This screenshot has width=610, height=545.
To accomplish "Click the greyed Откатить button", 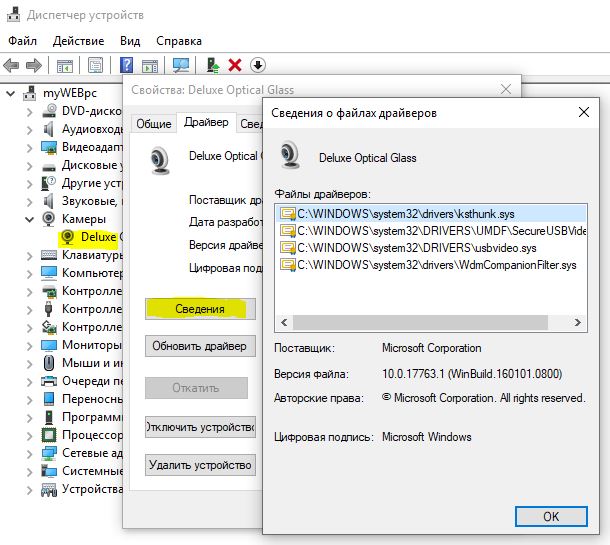I will point(196,388).
